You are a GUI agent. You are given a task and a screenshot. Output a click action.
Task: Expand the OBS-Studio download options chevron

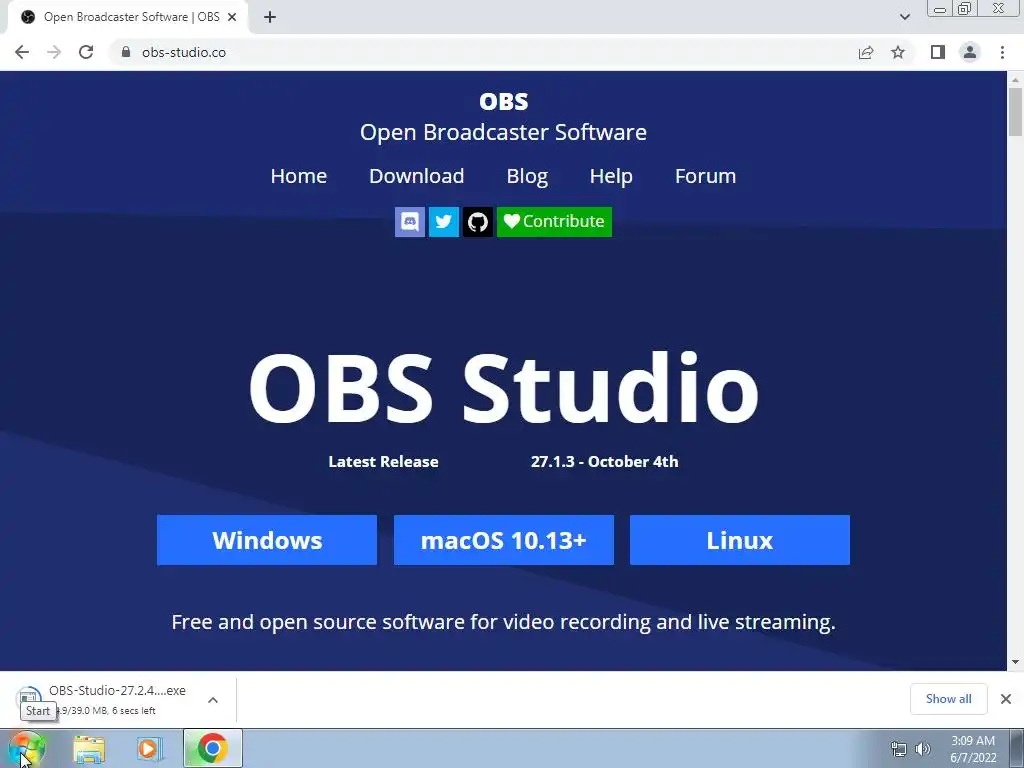point(213,700)
